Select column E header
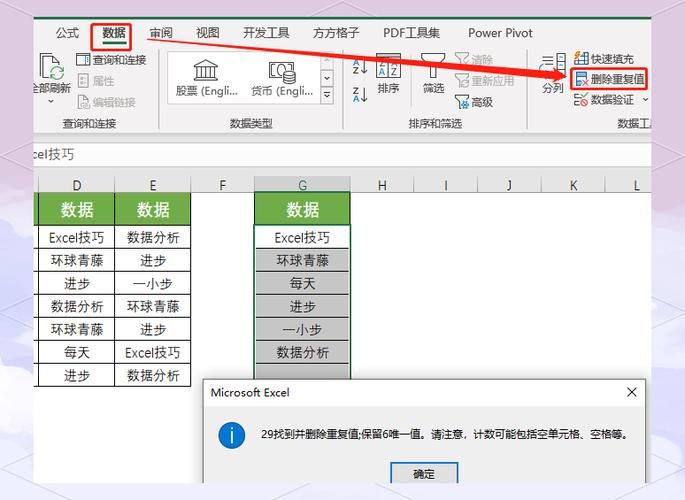 (152, 185)
